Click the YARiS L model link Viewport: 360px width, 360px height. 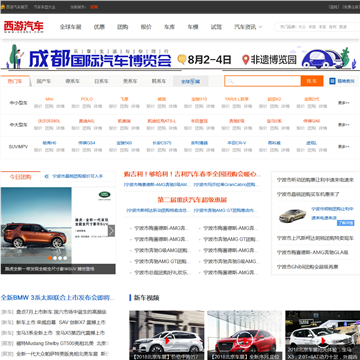pos(237,99)
